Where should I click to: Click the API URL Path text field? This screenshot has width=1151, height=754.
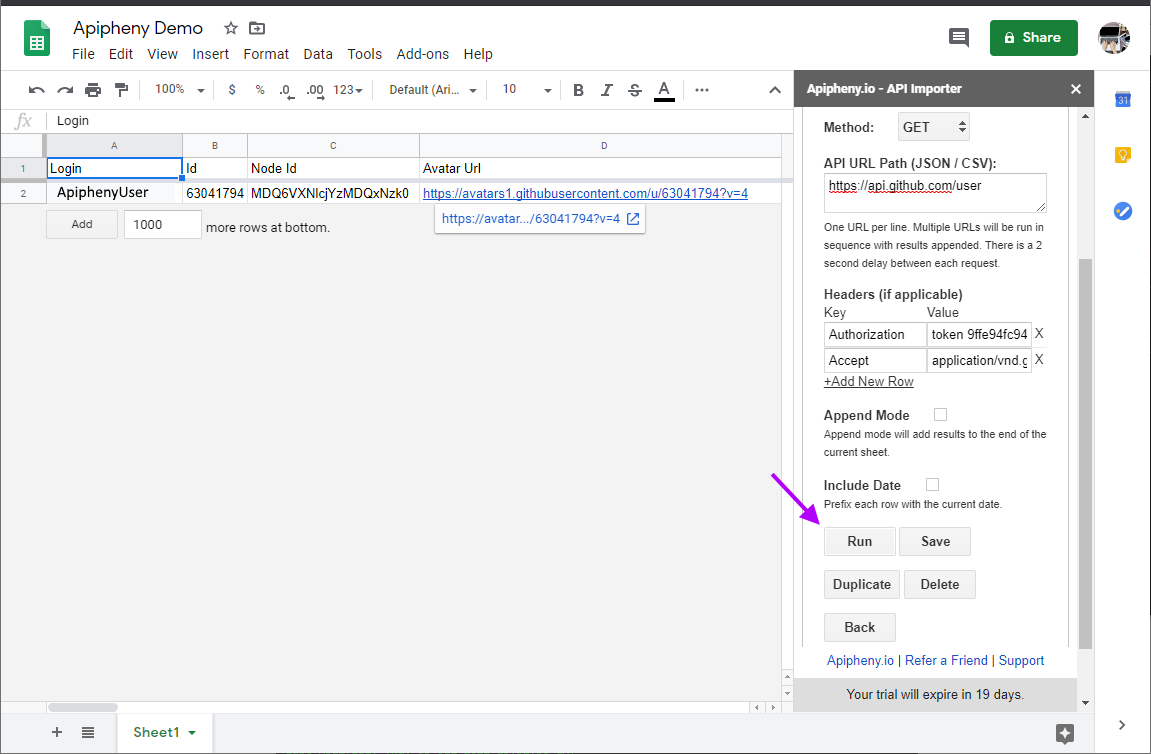(935, 193)
